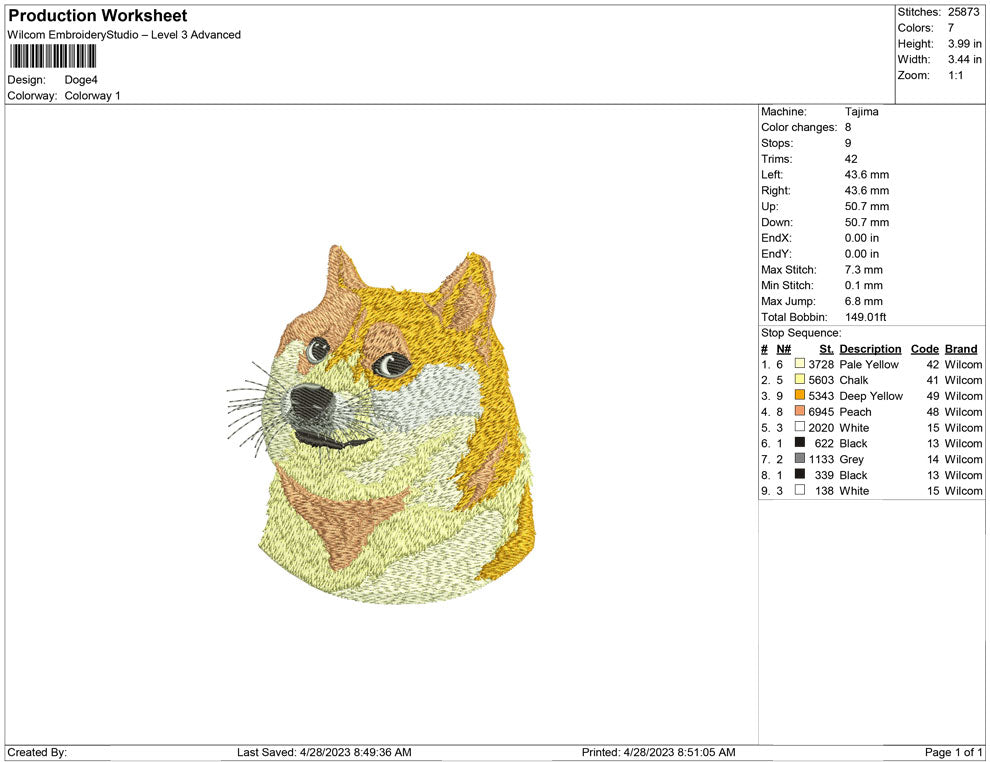Viewport: 990px width, 762px height.
Task: Click the Colorway 1 value
Action: pyautogui.click(x=92, y=96)
